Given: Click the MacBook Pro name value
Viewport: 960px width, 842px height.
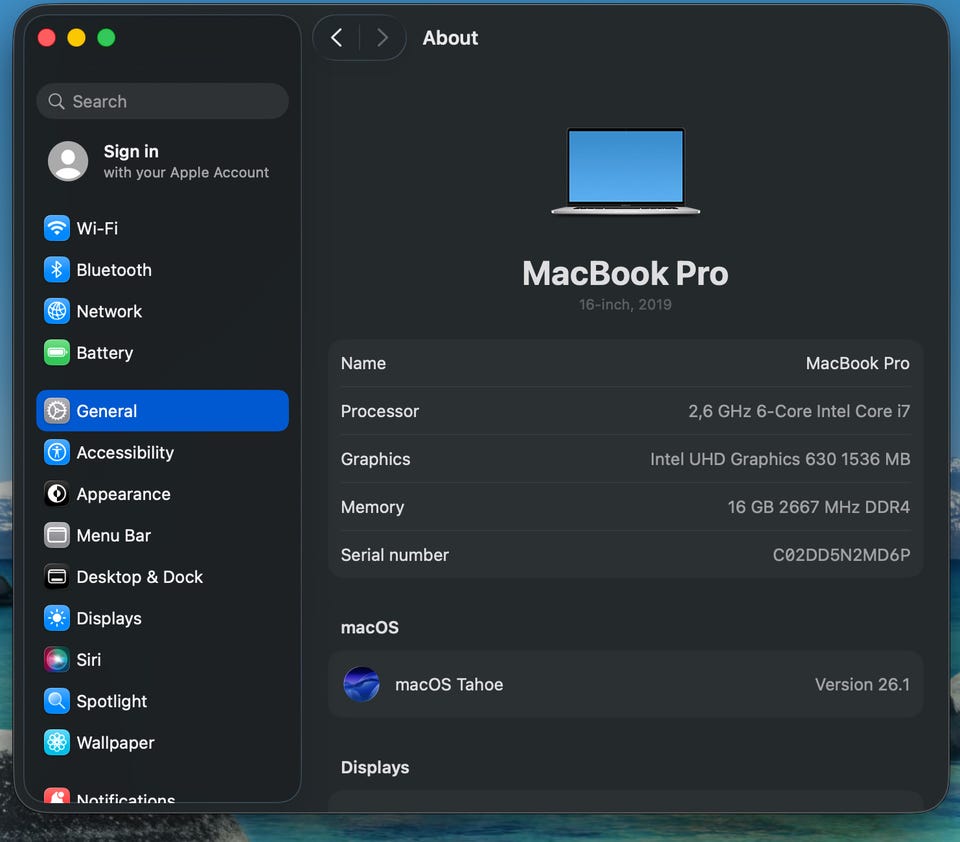Looking at the screenshot, I should click(857, 364).
